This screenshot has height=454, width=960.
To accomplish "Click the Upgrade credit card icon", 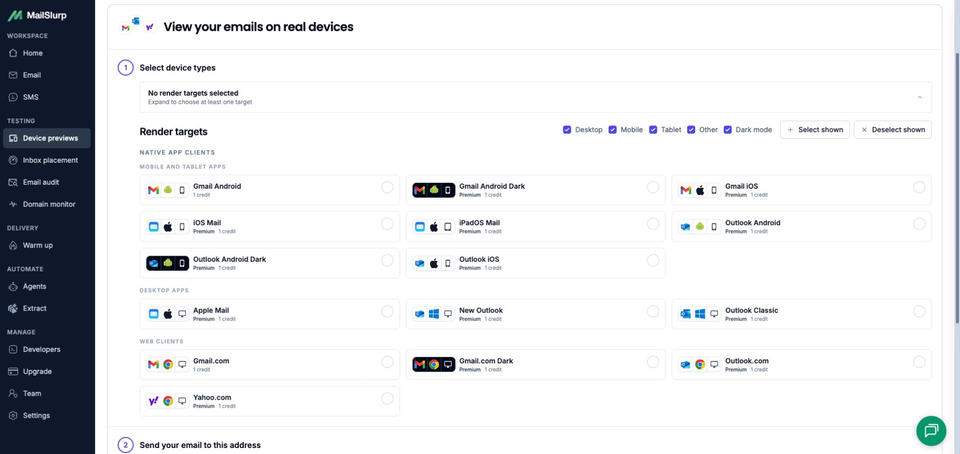I will (x=13, y=371).
